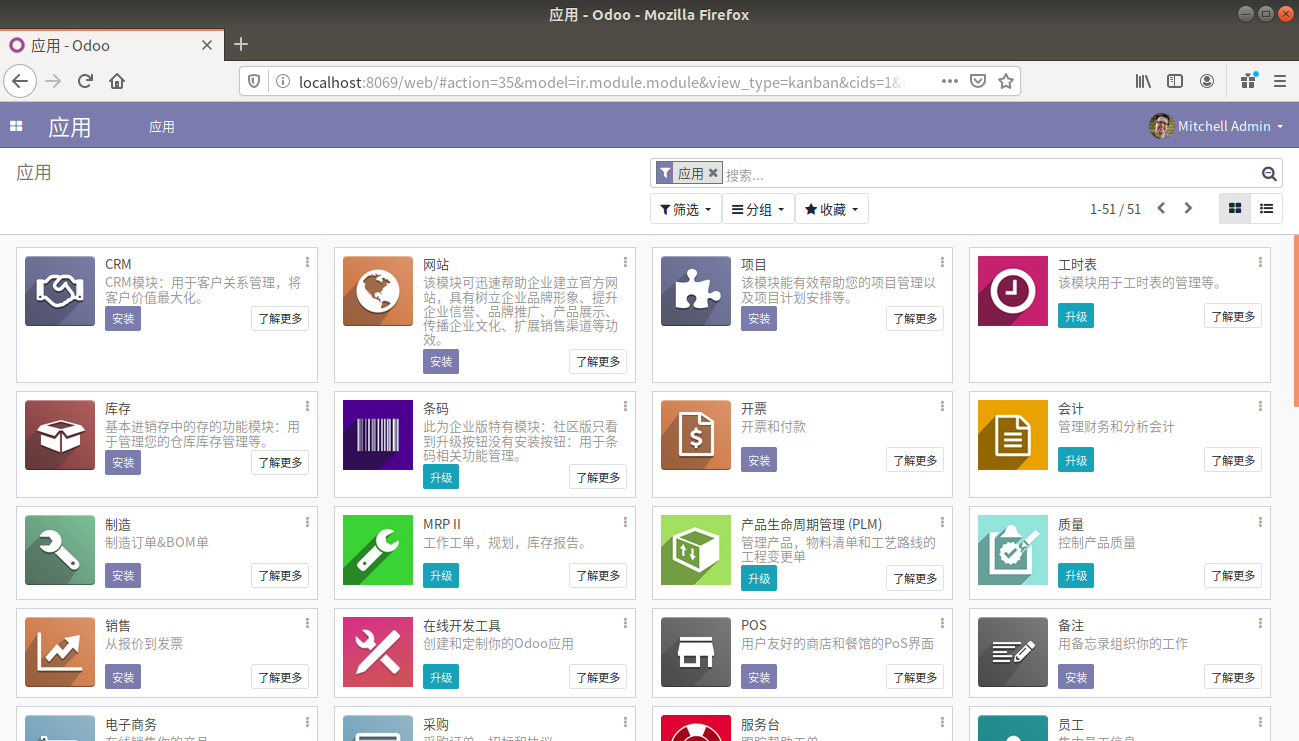1299x741 pixels.
Task: Click the 会计 document module icon
Action: point(1013,435)
